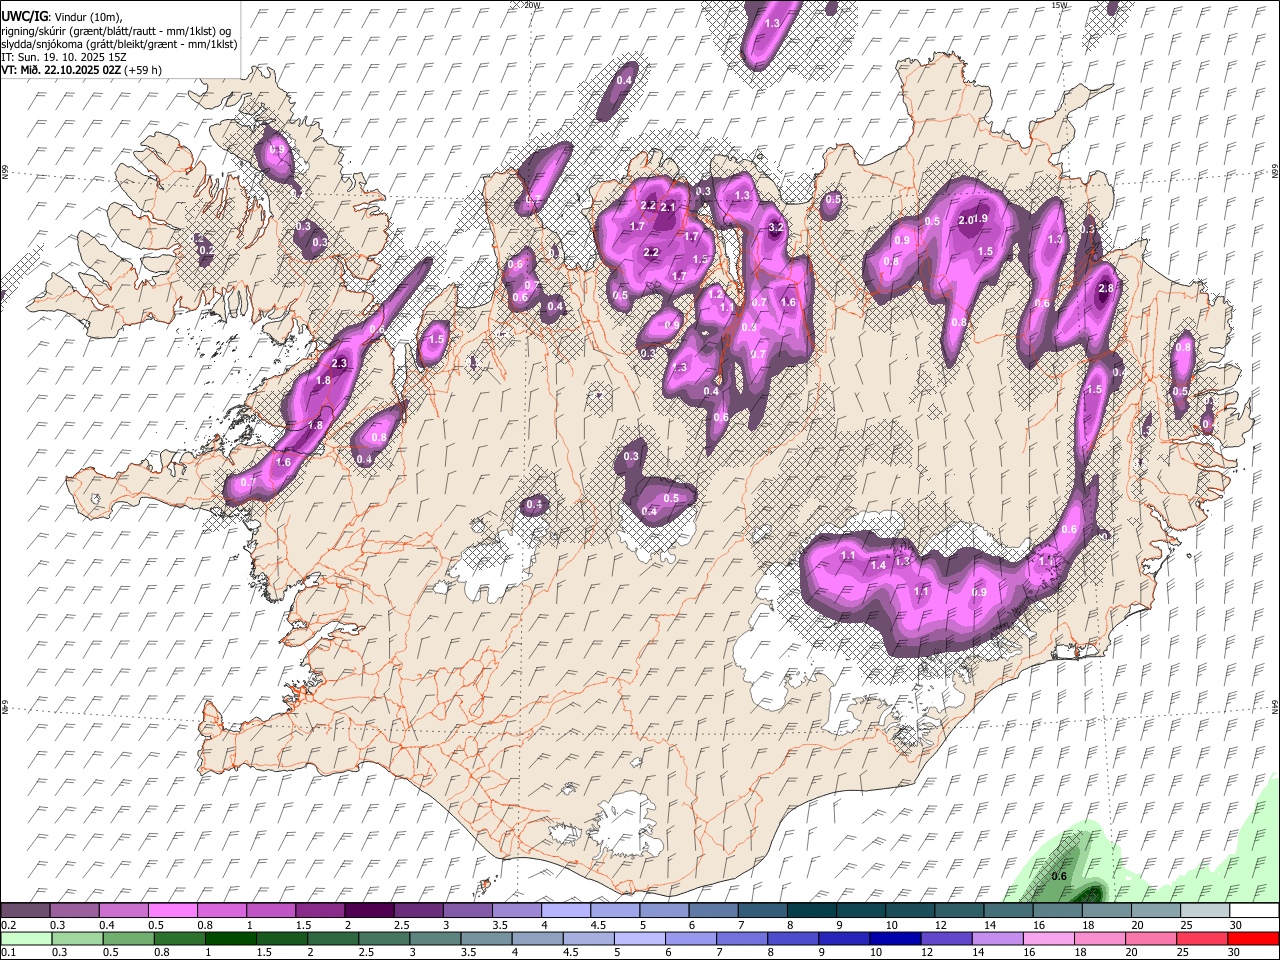Click the 2.0 snowfall value on the map
1280x960 pixels.
(x=965, y=220)
